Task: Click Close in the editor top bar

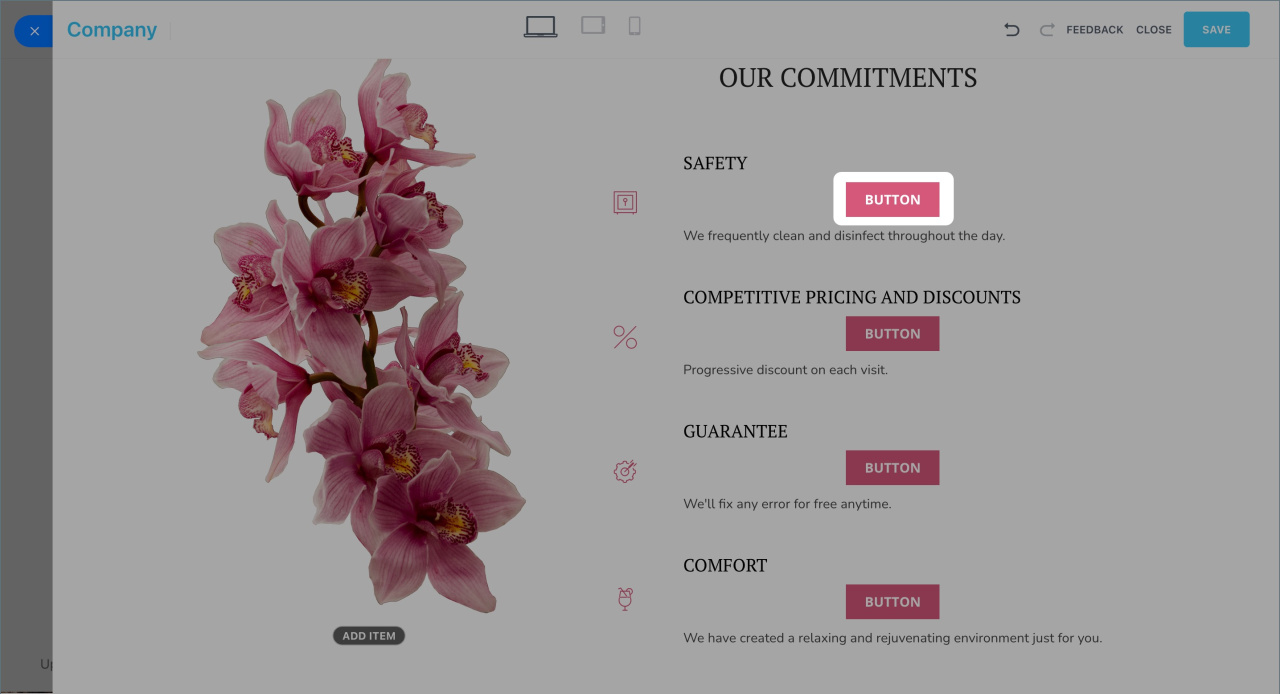Action: [x=1154, y=30]
